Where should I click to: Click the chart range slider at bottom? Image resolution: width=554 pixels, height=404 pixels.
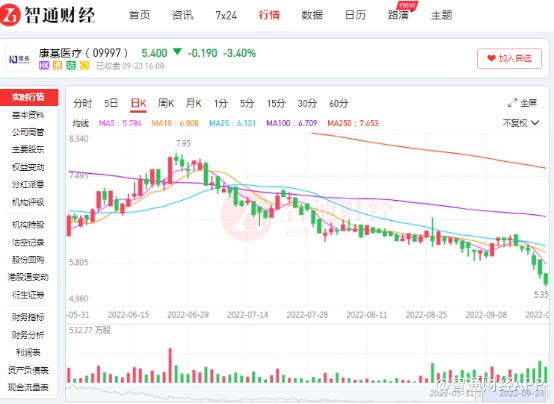click(307, 392)
